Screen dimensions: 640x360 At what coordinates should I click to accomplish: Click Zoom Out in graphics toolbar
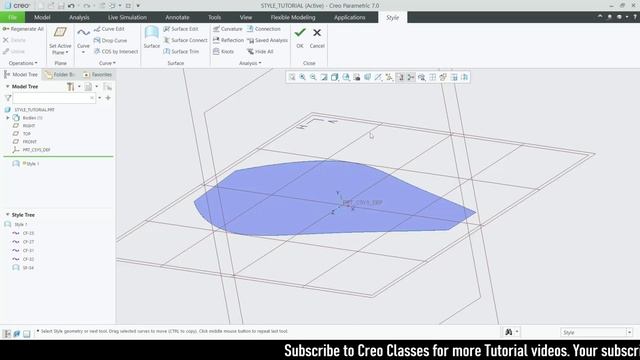(x=313, y=77)
